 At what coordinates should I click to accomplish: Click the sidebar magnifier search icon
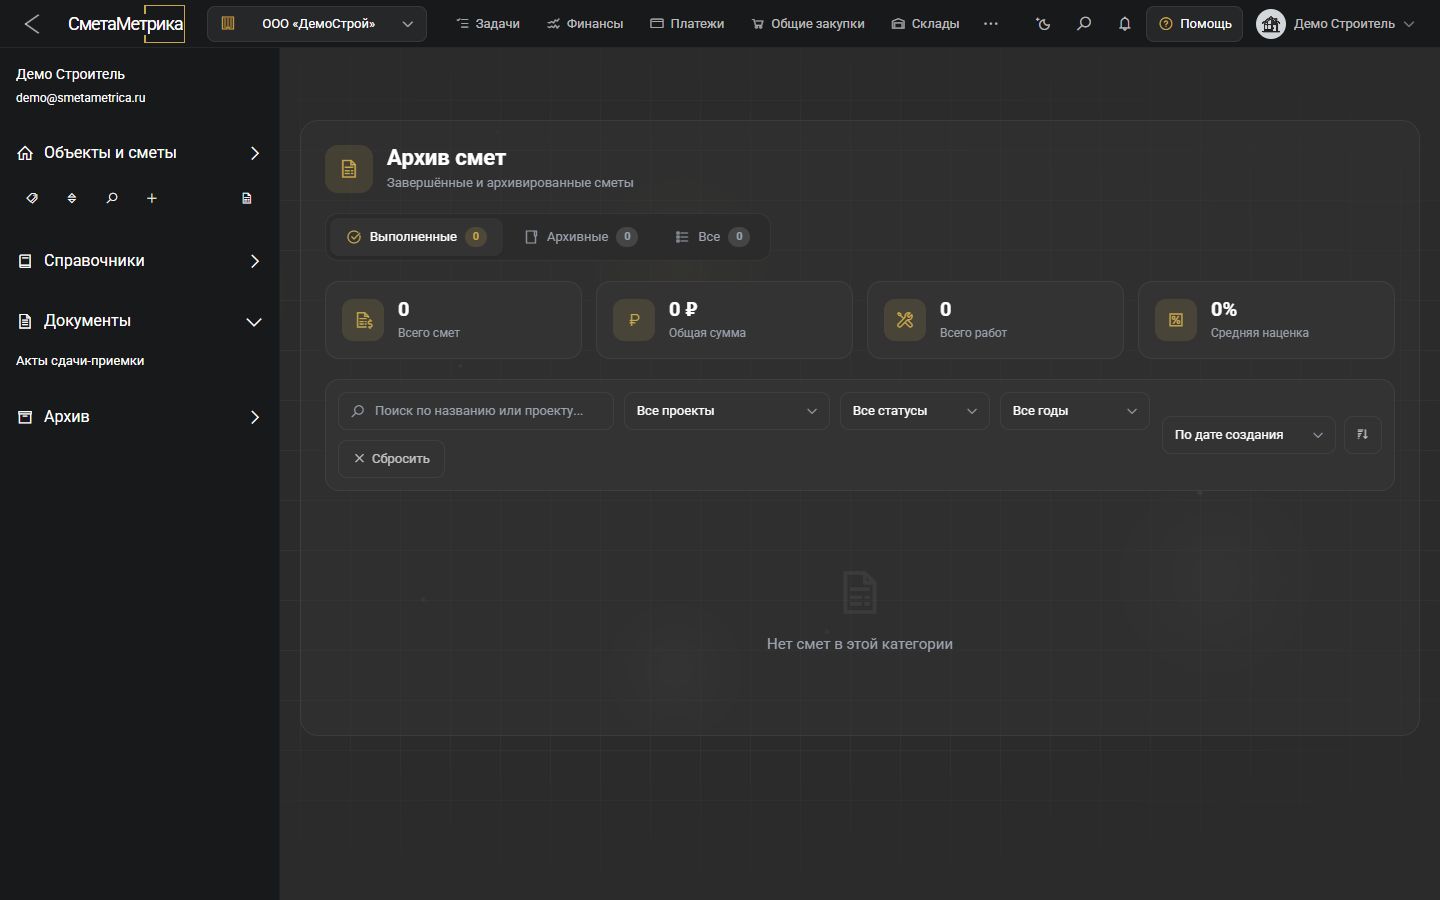pos(112,198)
